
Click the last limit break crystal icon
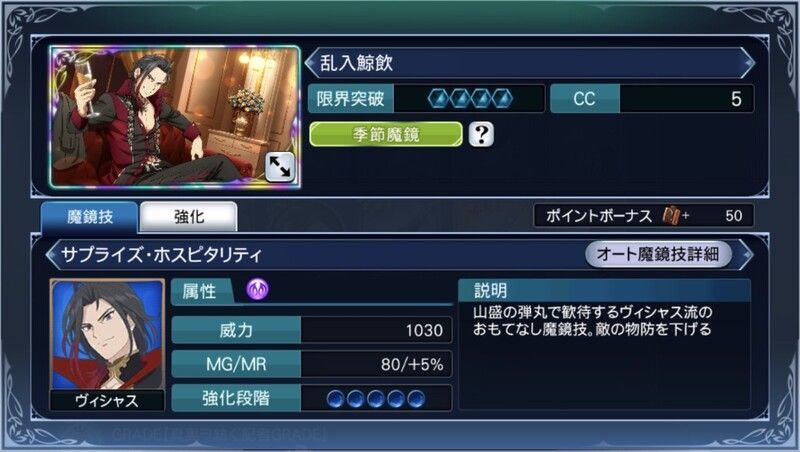pos(502,98)
